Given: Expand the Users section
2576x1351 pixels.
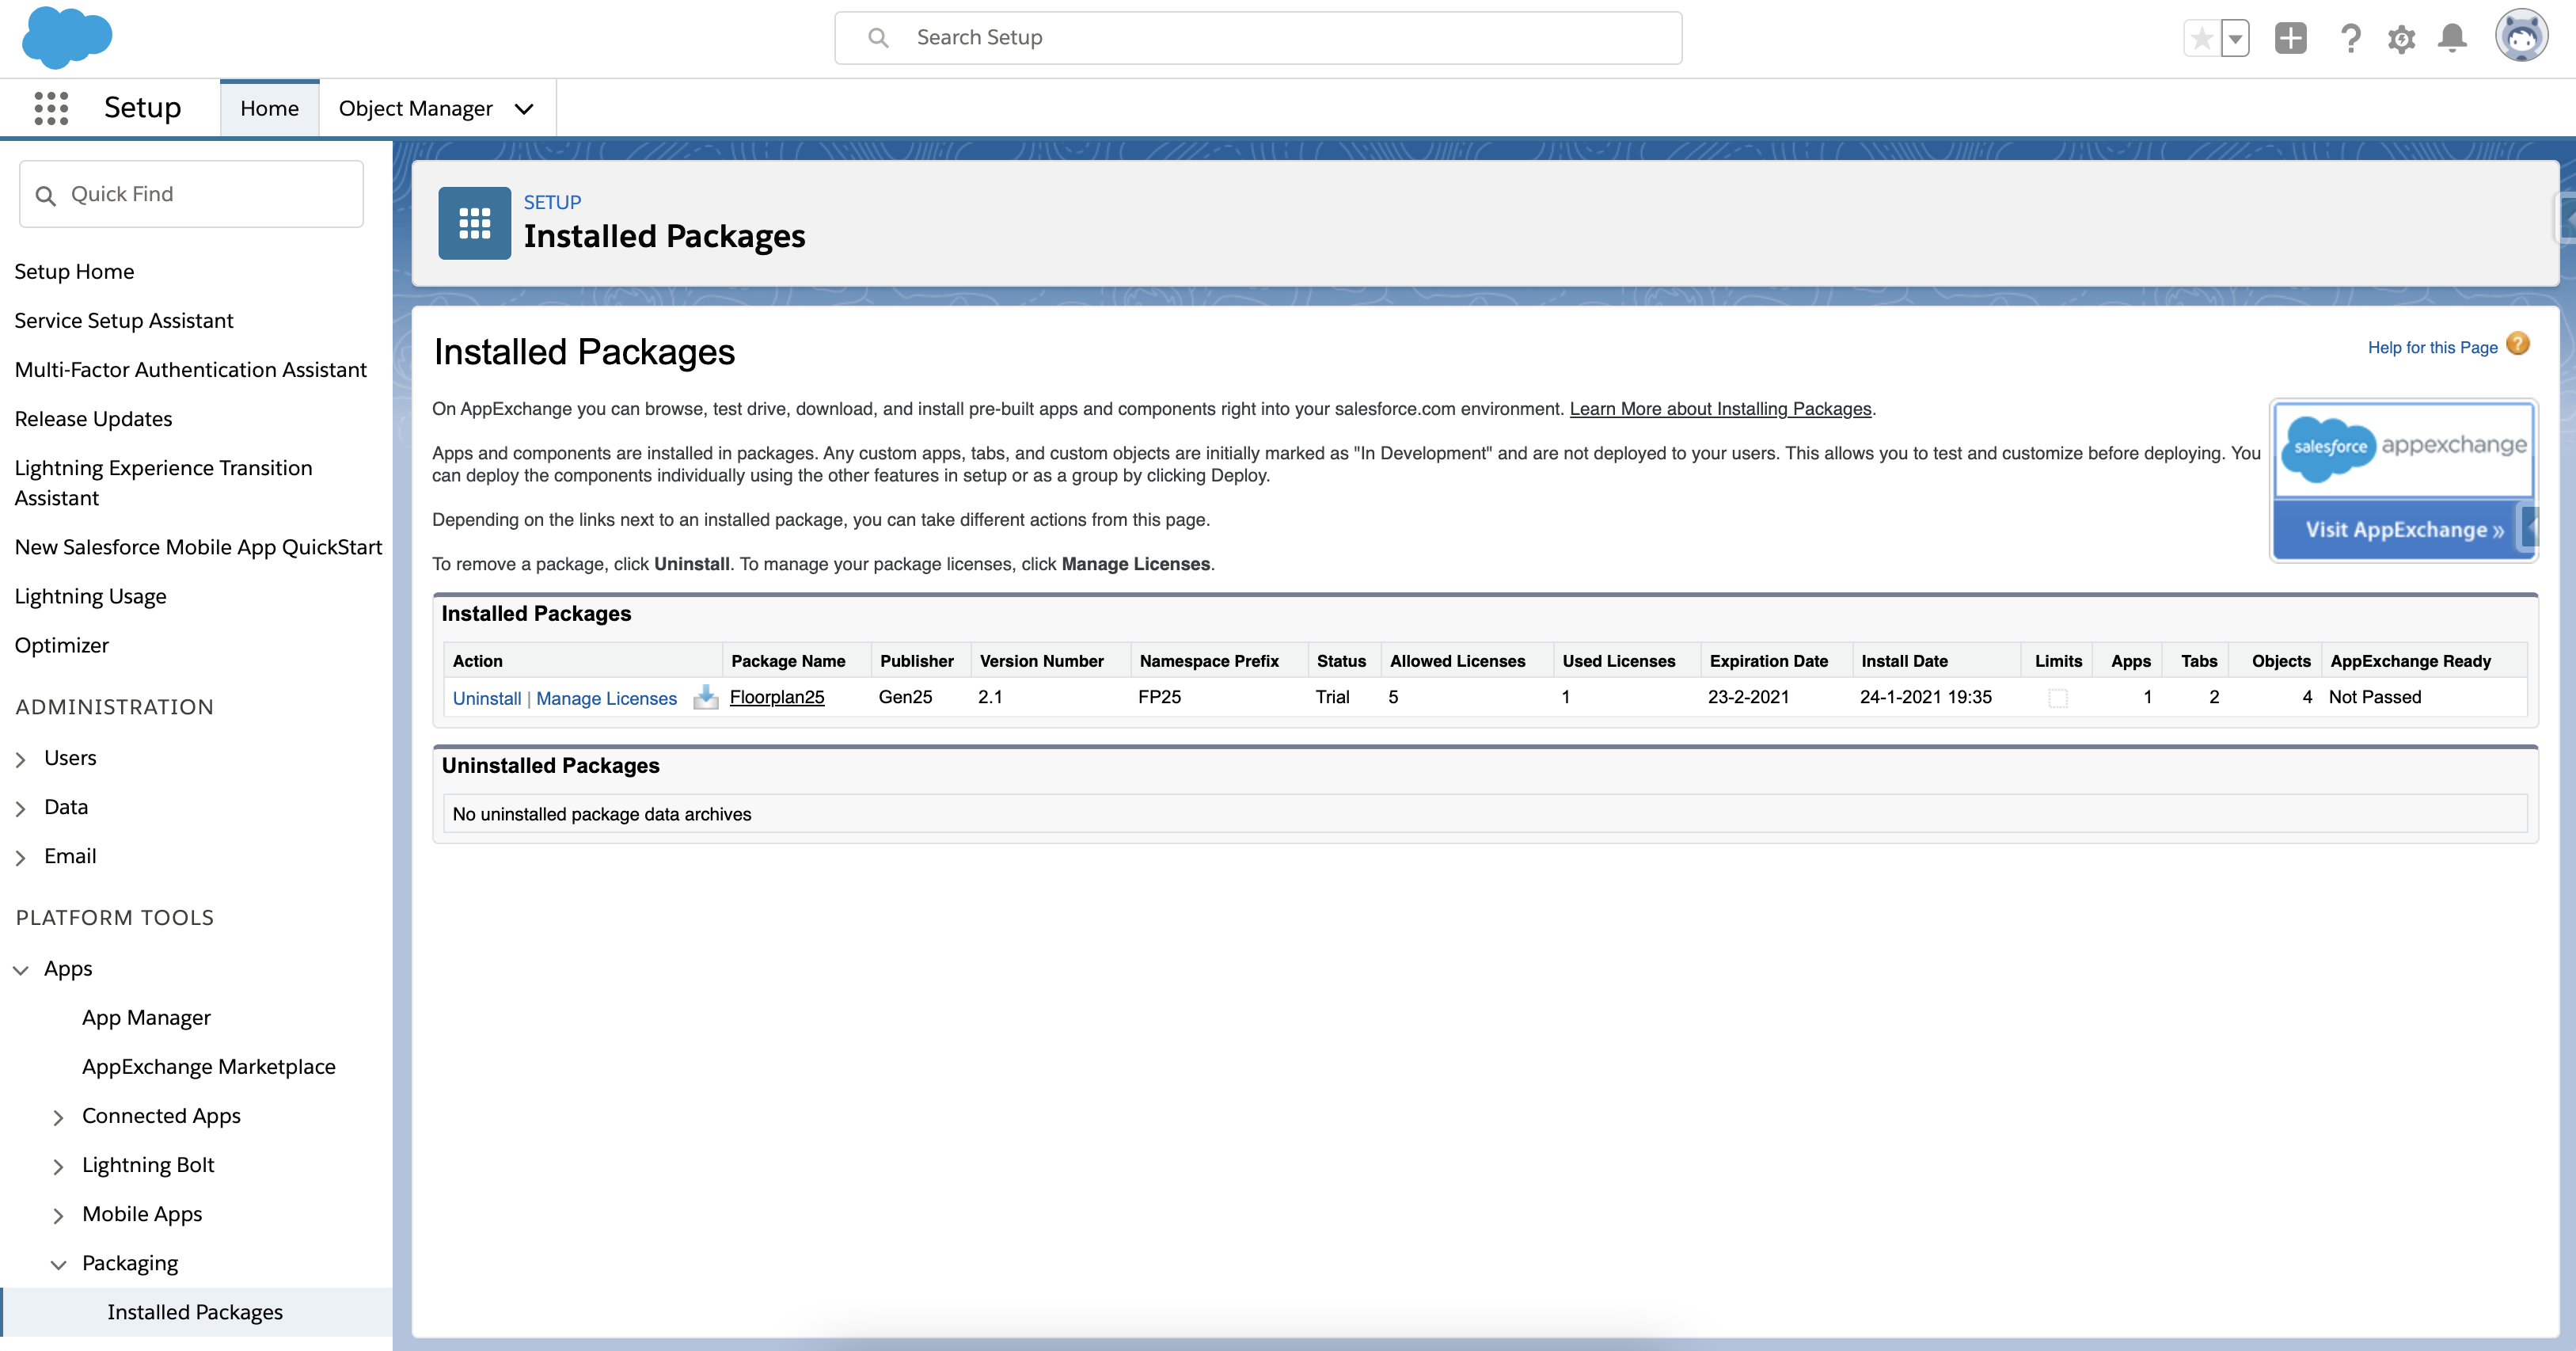Looking at the screenshot, I should [x=22, y=758].
